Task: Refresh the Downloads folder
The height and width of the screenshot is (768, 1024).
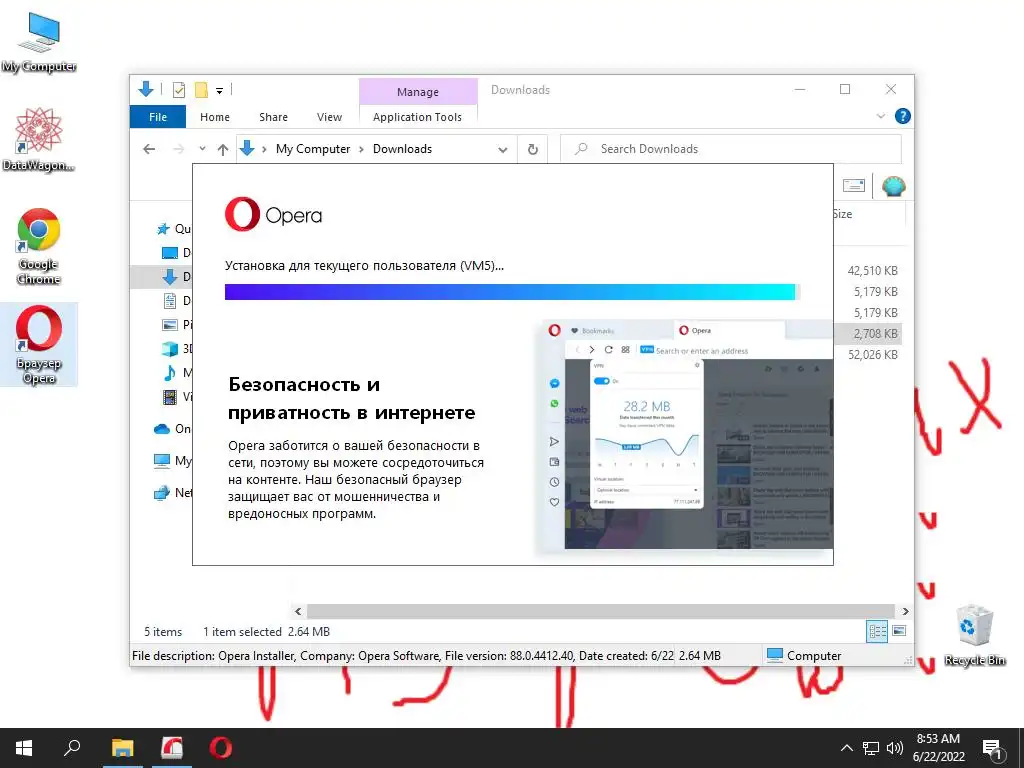Action: [533, 149]
